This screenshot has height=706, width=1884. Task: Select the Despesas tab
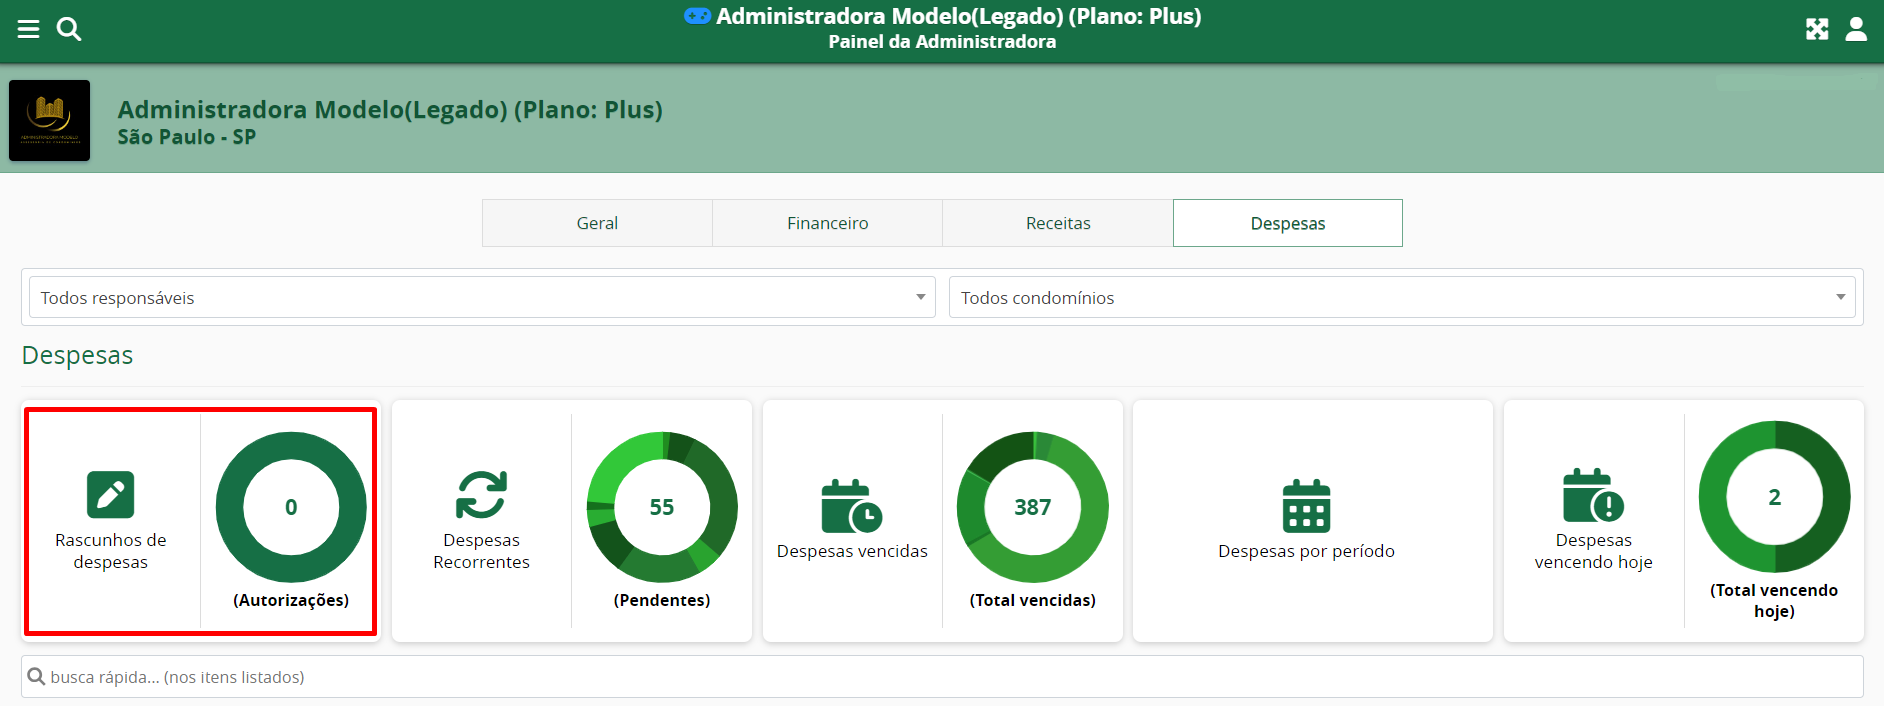pyautogui.click(x=1287, y=223)
